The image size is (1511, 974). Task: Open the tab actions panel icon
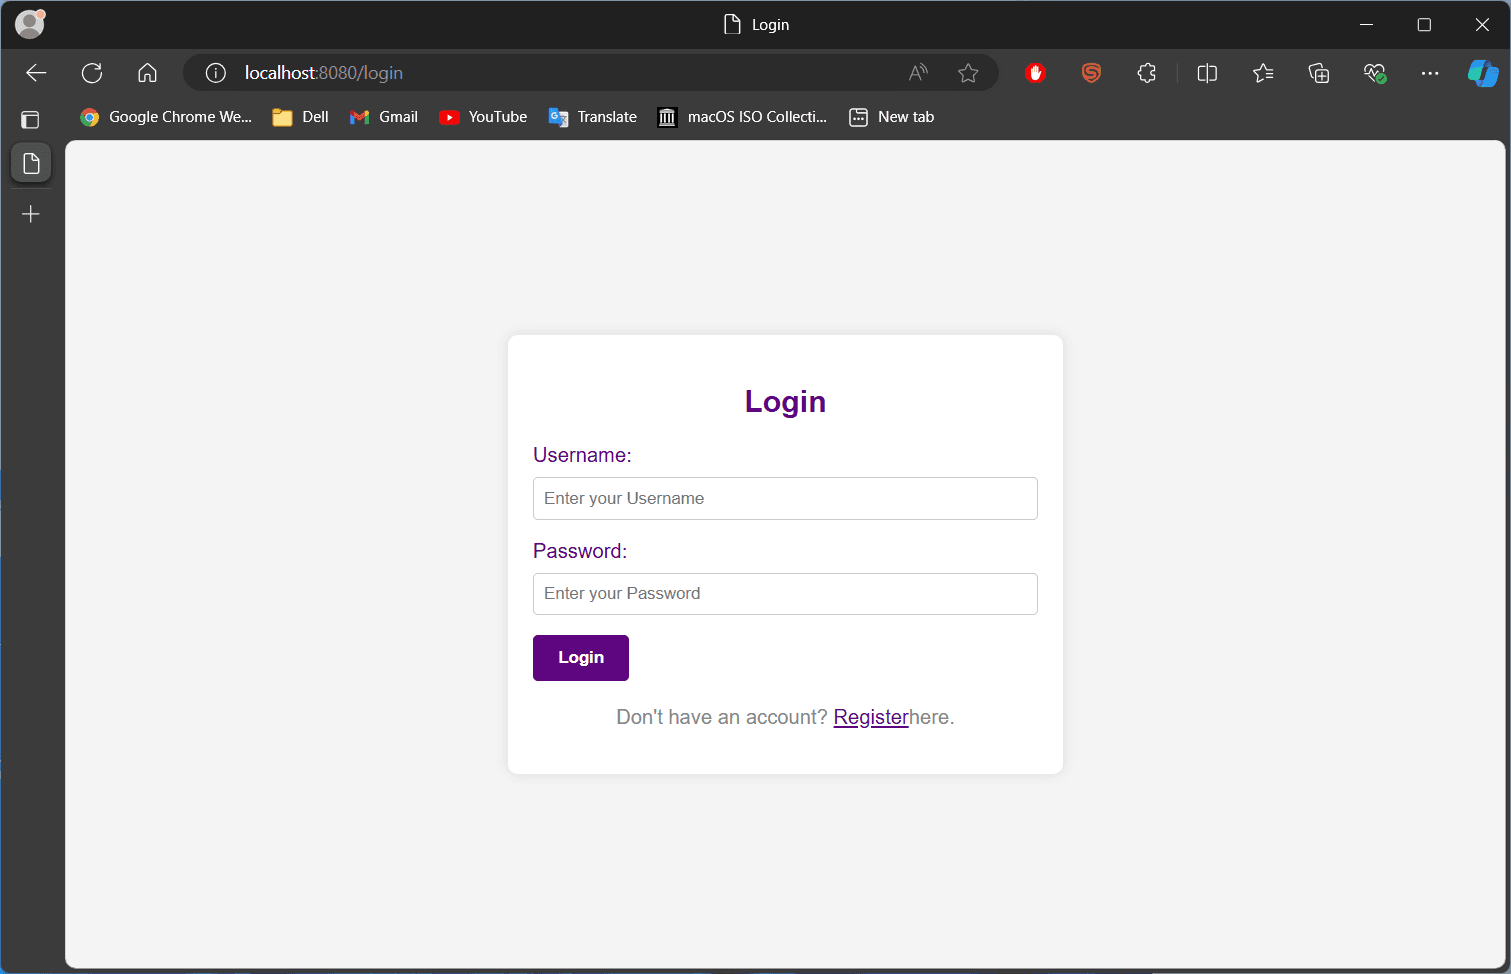[30, 119]
